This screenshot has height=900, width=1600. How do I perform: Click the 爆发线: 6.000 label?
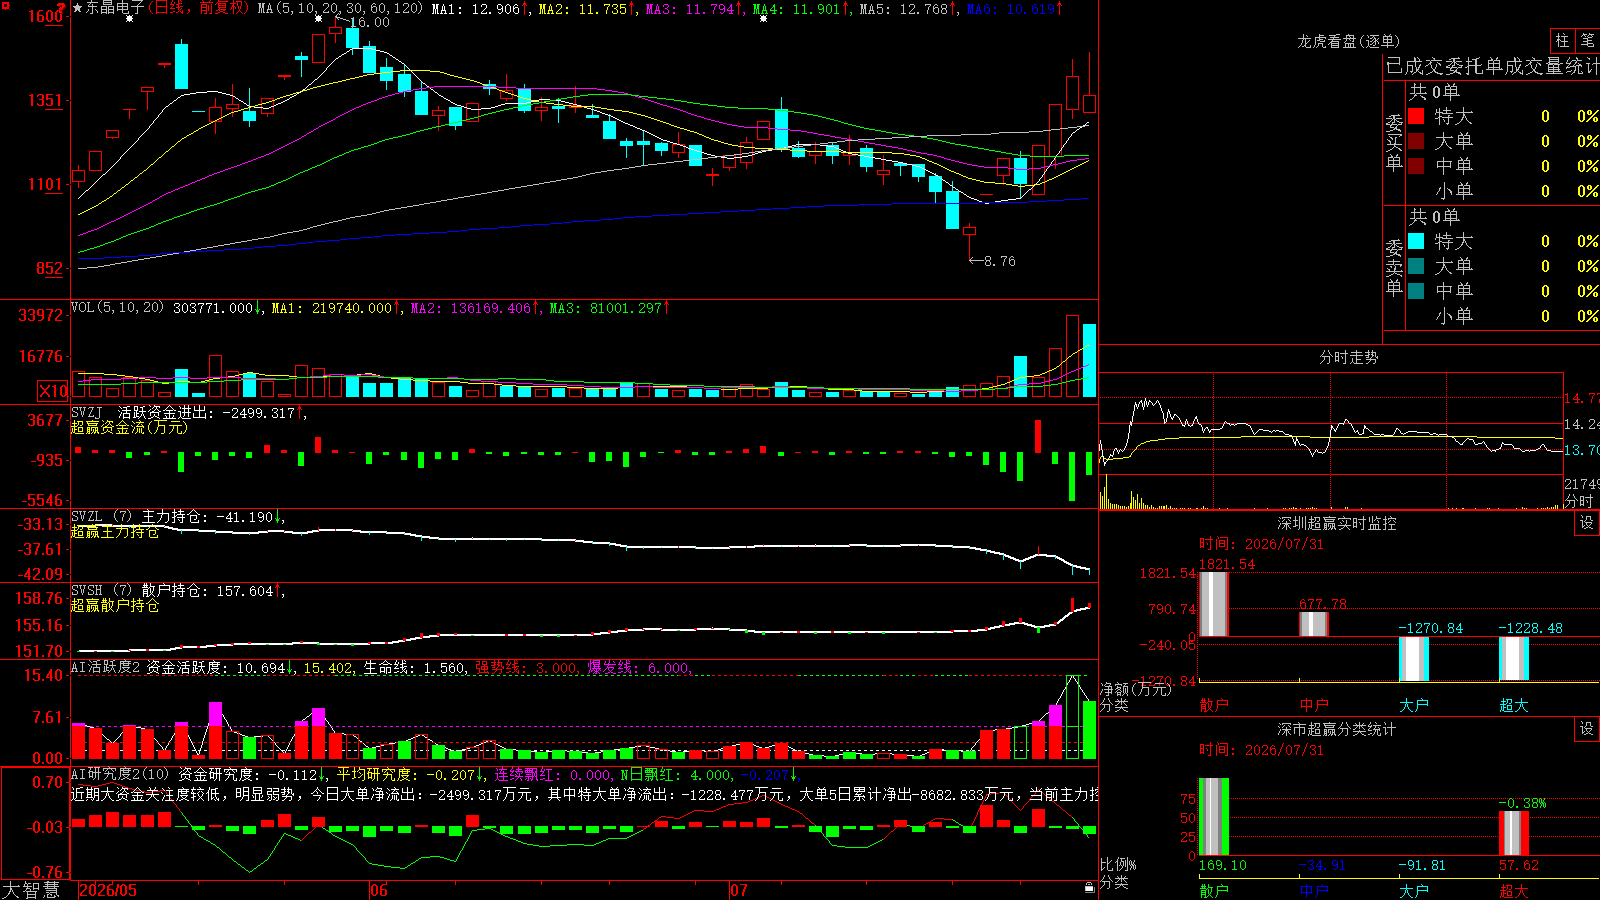[638, 668]
